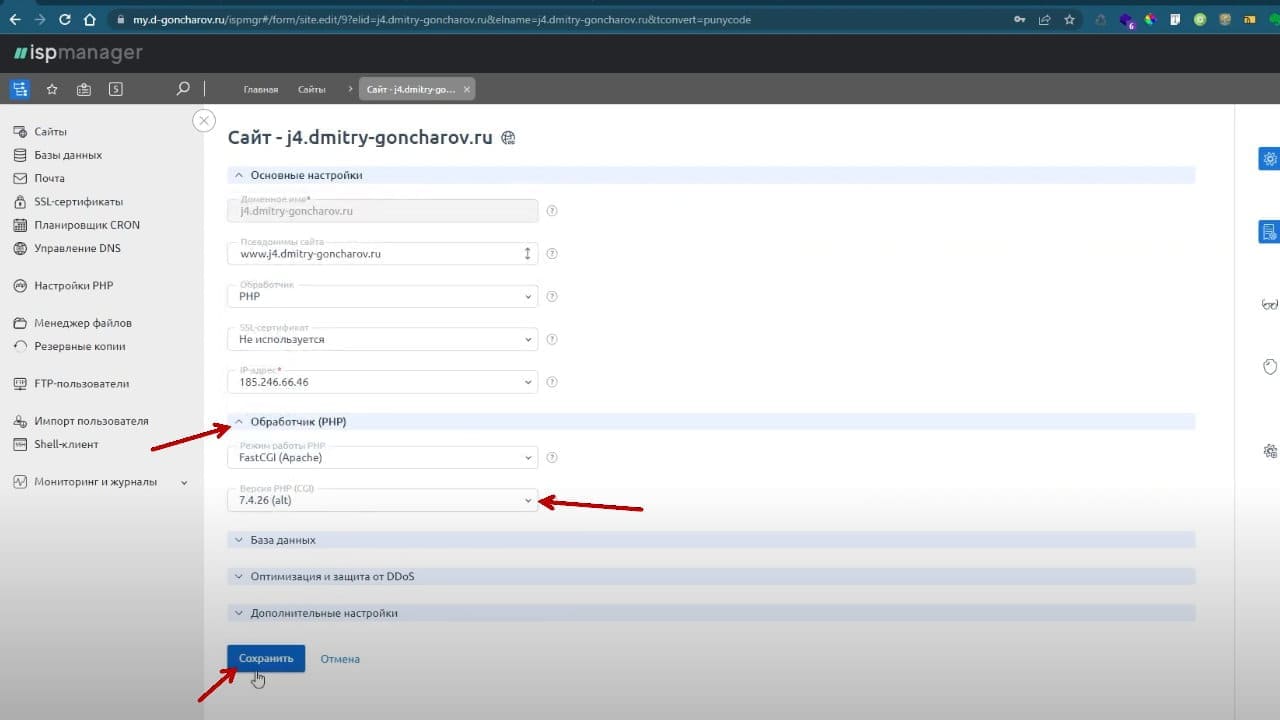Click the ispmanager logo
The image size is (1280, 720).
tap(77, 53)
